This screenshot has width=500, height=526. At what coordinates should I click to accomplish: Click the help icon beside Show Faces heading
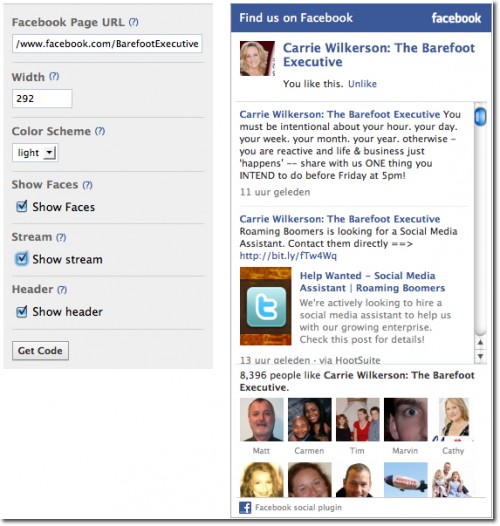[88, 185]
